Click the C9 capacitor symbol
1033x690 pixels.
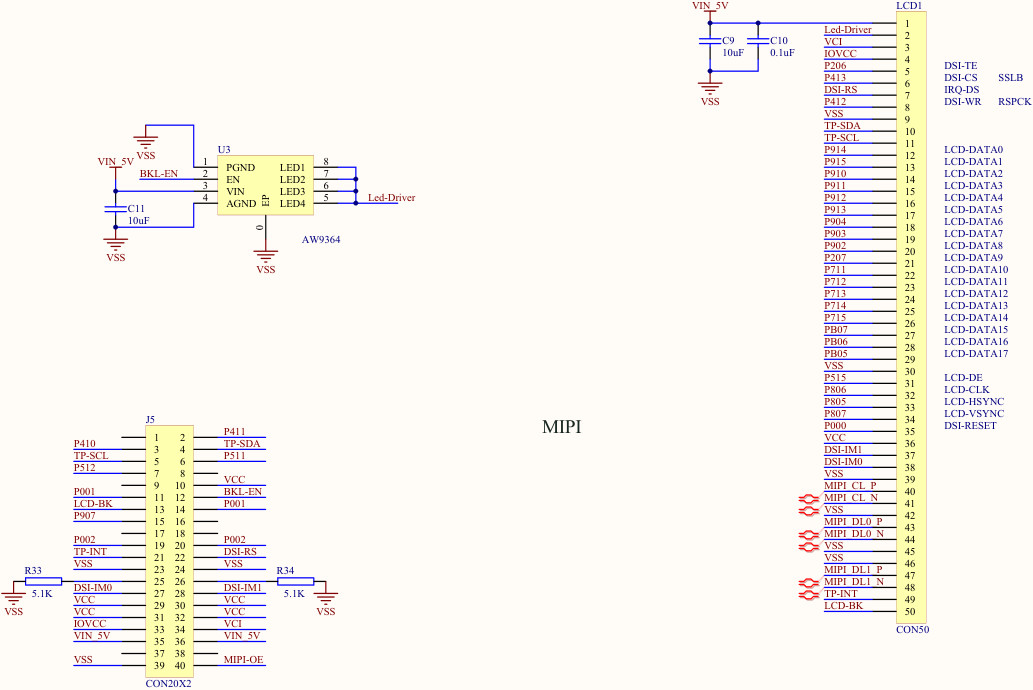[x=709, y=41]
